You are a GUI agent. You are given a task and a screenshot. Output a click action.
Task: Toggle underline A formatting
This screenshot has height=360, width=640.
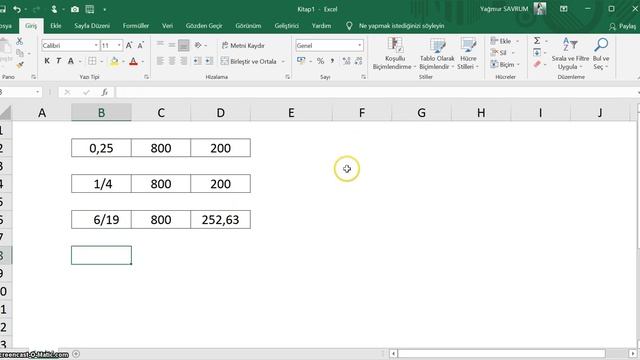click(71, 61)
